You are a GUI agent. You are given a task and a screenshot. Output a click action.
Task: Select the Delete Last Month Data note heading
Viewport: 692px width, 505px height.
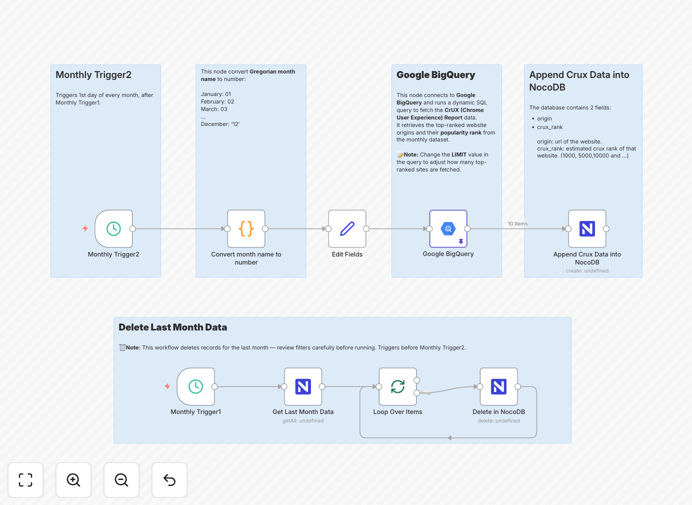click(173, 327)
